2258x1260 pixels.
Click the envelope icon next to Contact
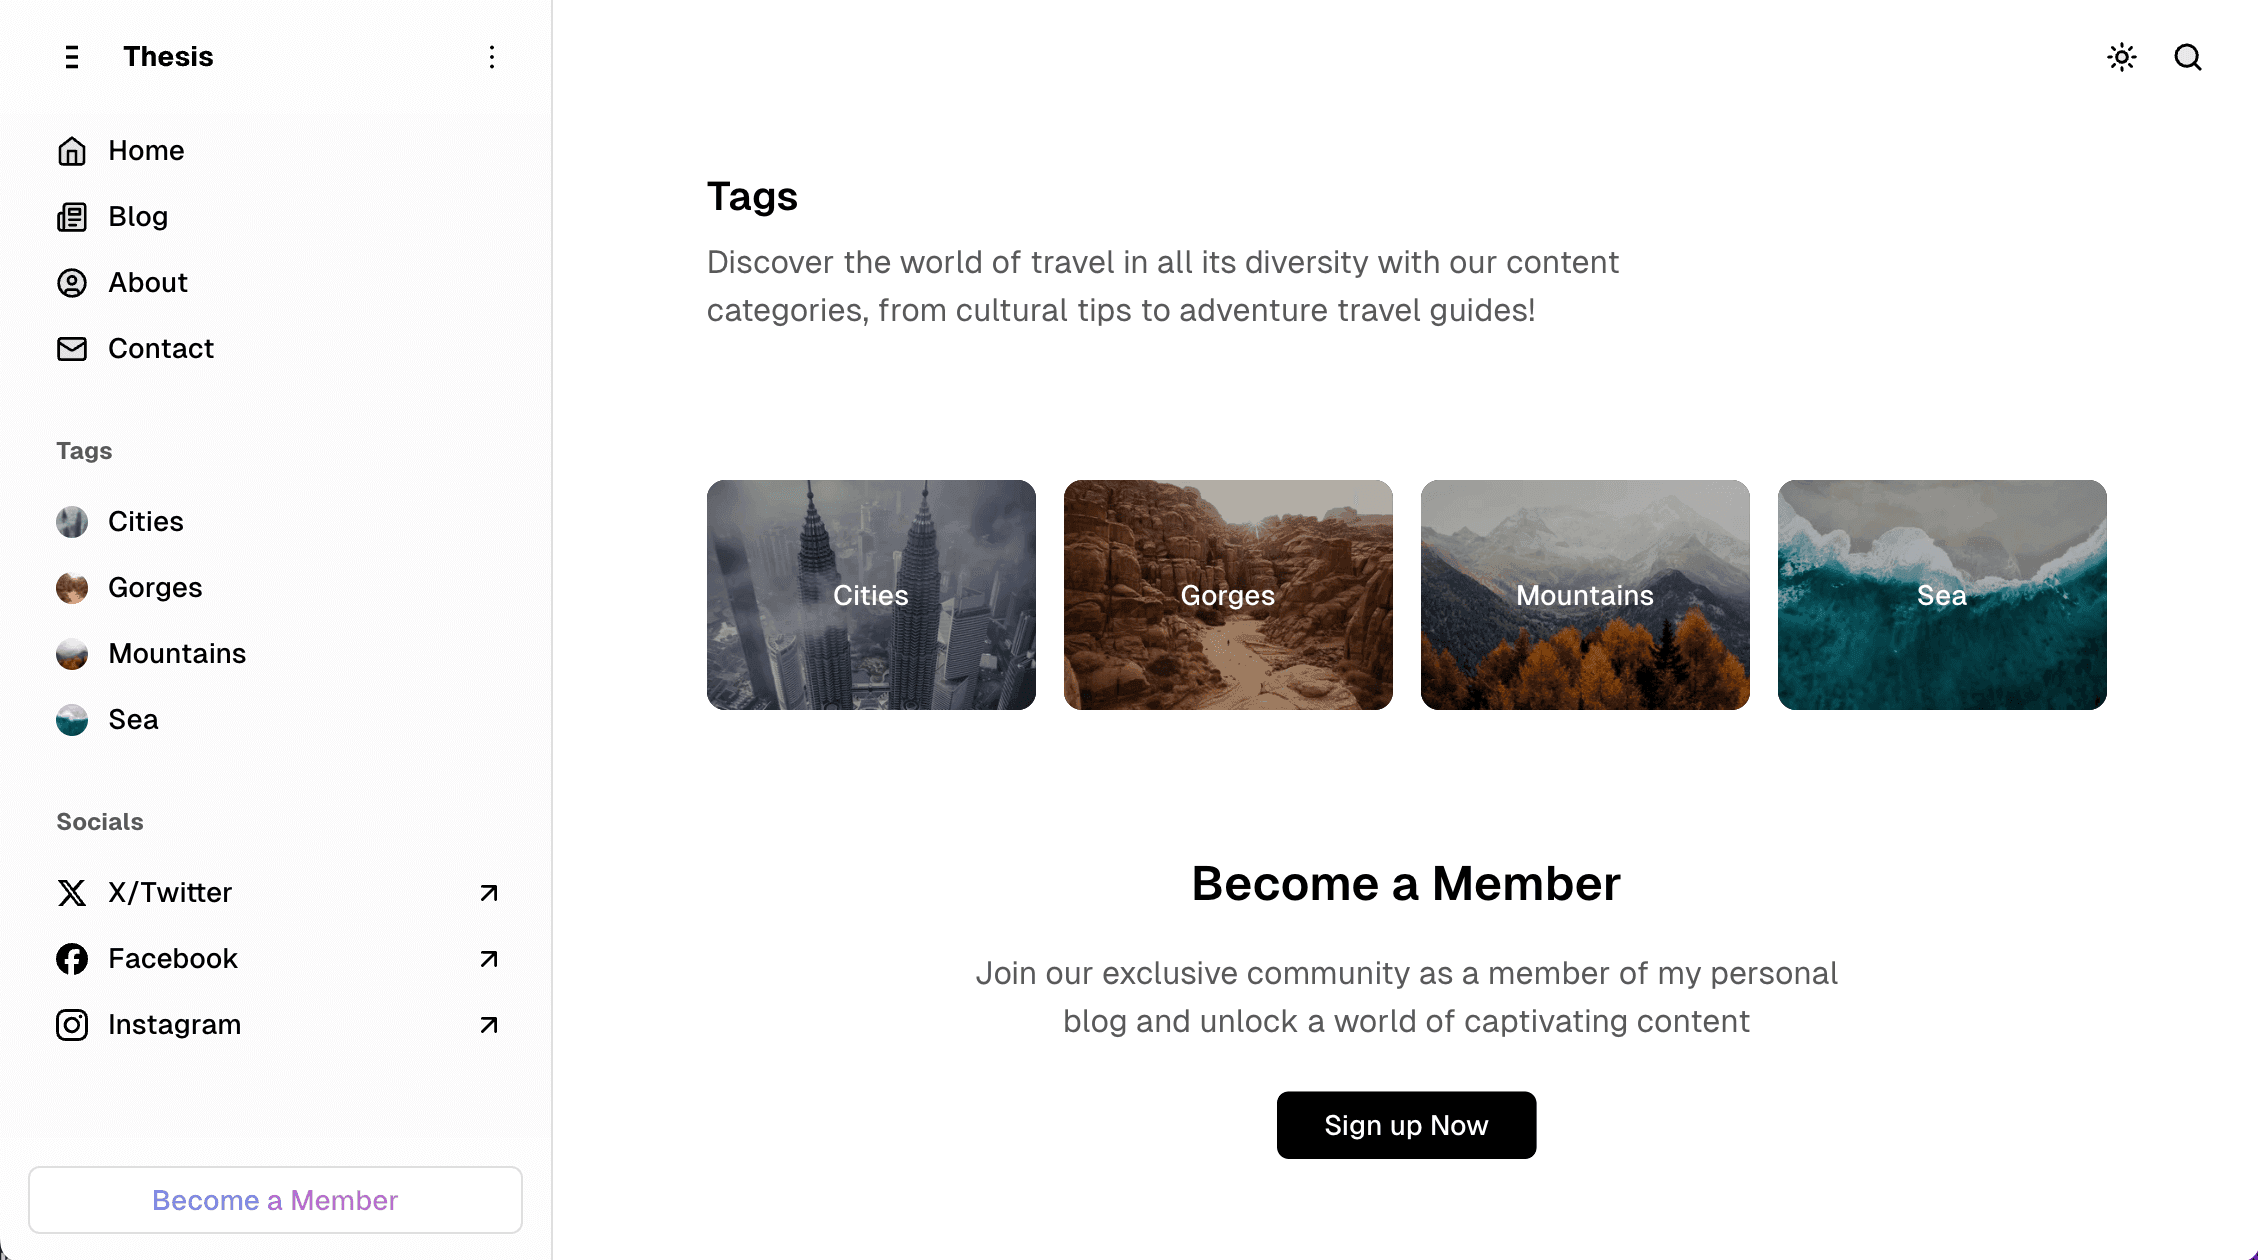click(71, 349)
